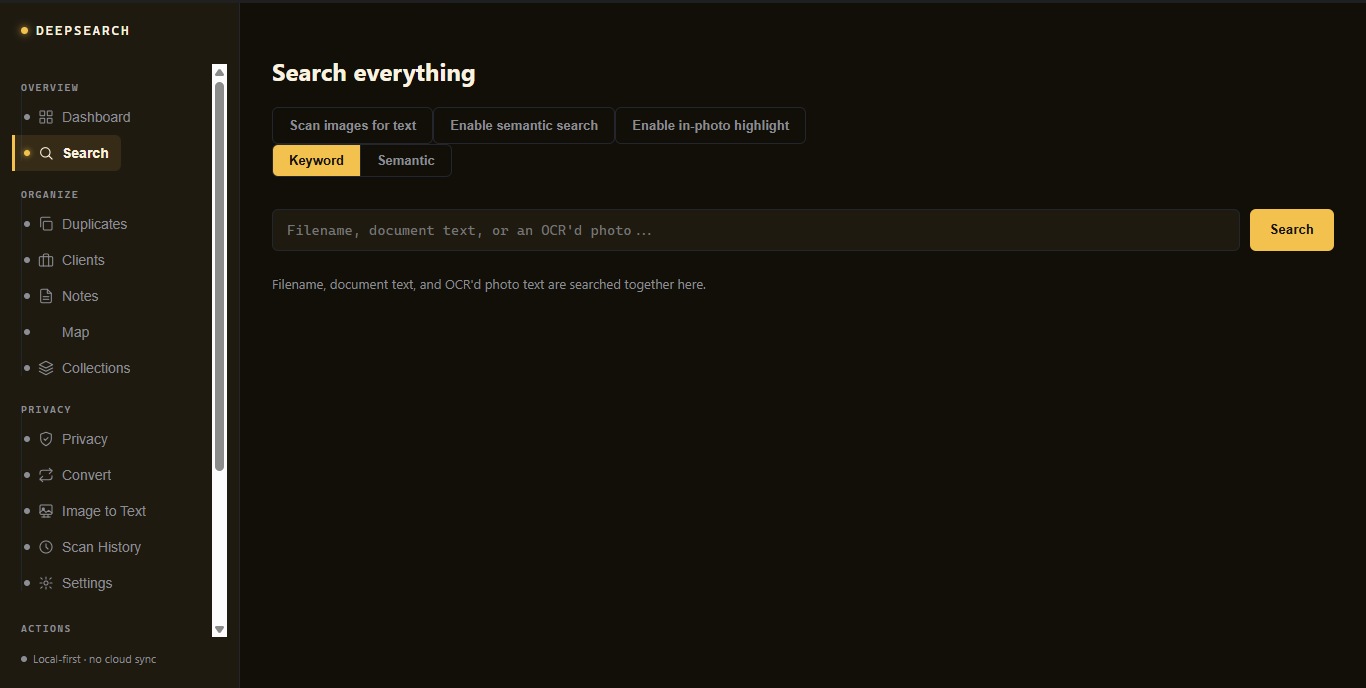Click the Privacy shield icon
This screenshot has width=1366, height=688.
click(x=46, y=439)
